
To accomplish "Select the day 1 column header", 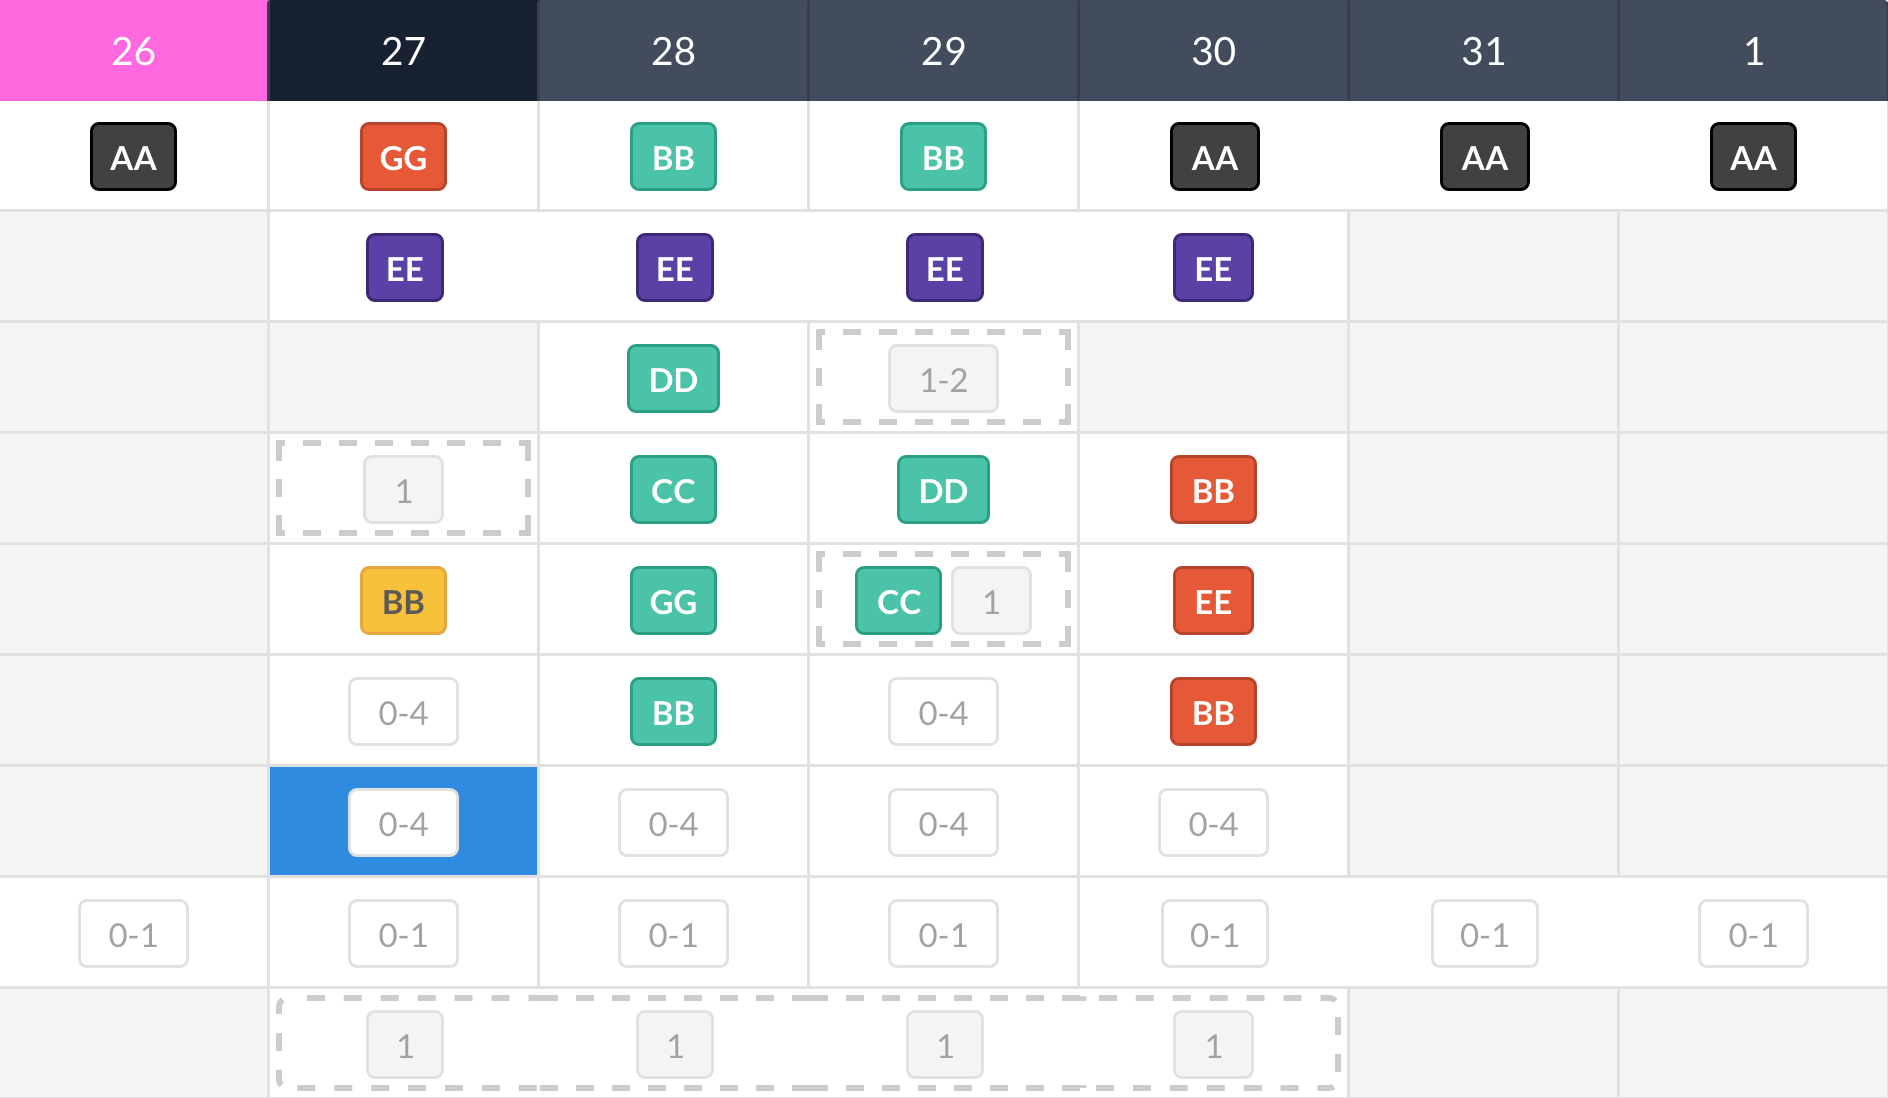I will tap(1753, 50).
